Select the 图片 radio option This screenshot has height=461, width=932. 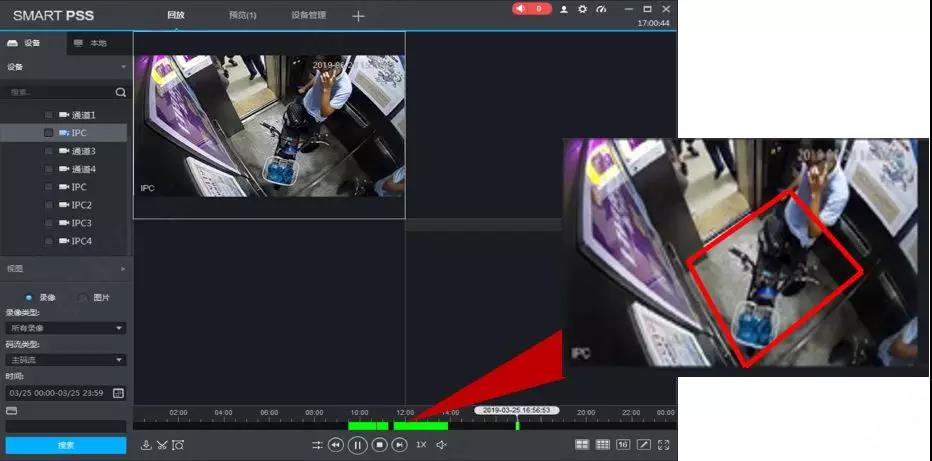83,298
